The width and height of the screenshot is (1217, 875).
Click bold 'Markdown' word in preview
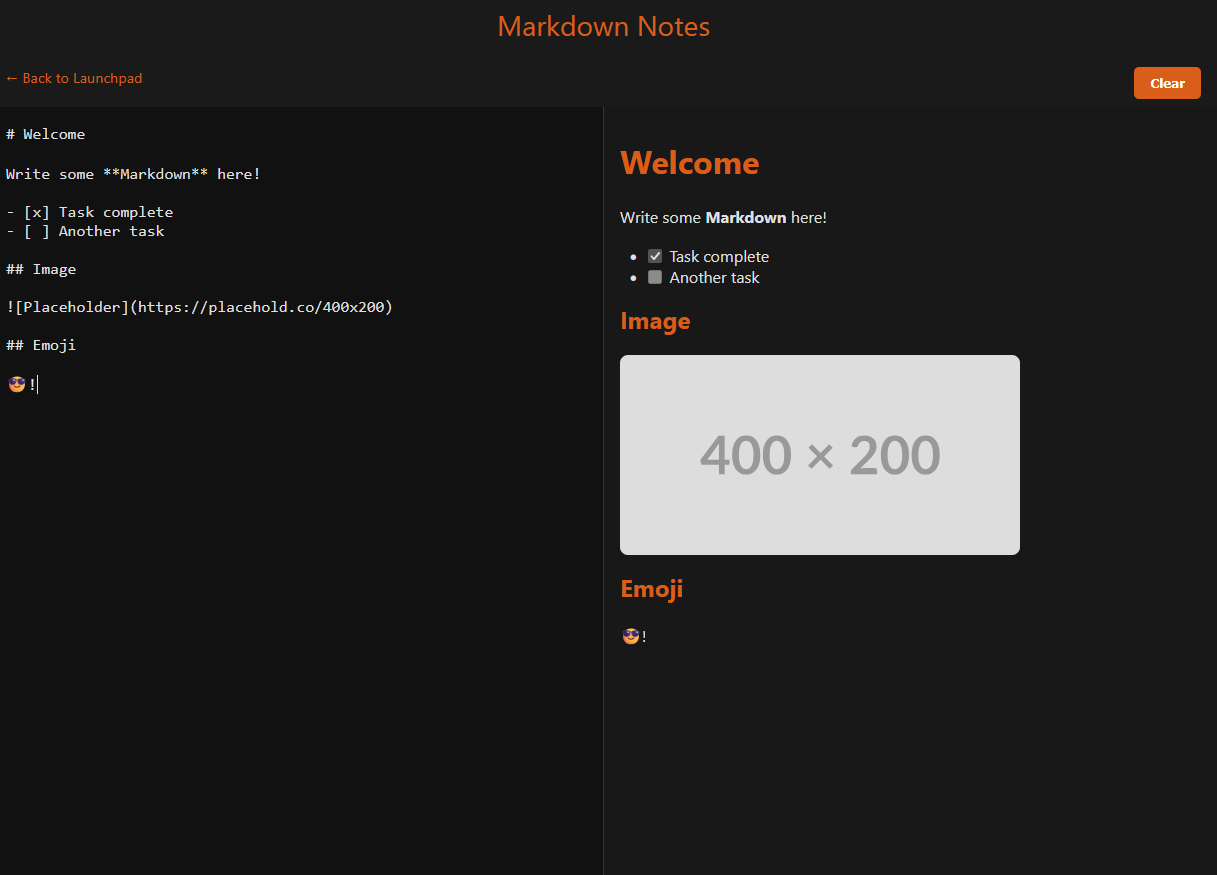[746, 217]
